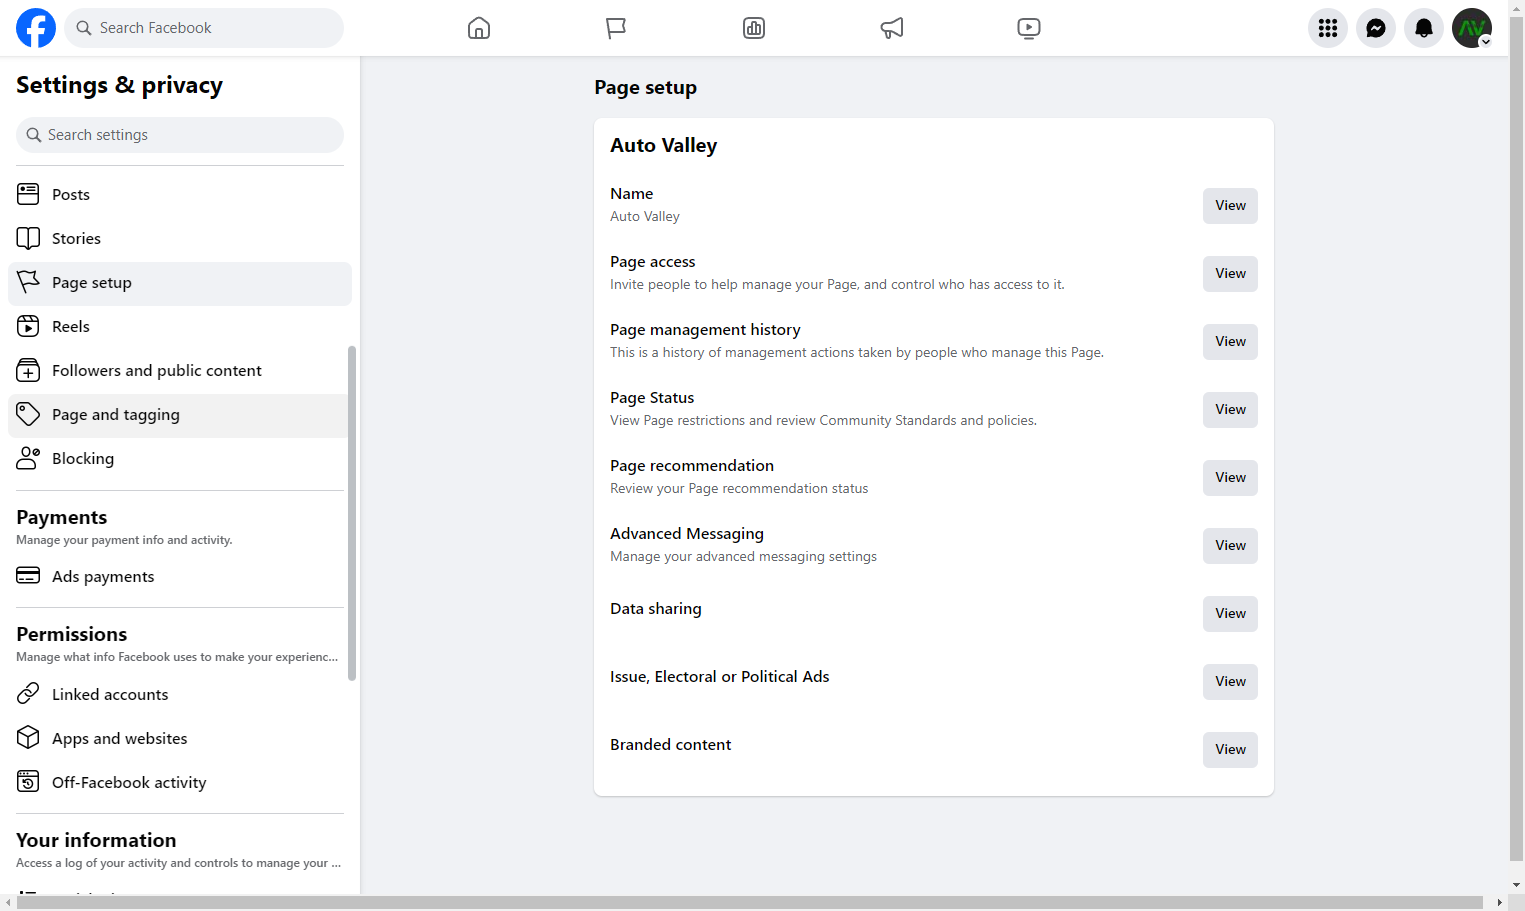Go to the Home feed icon
The height and width of the screenshot is (911, 1525).
click(x=479, y=28)
